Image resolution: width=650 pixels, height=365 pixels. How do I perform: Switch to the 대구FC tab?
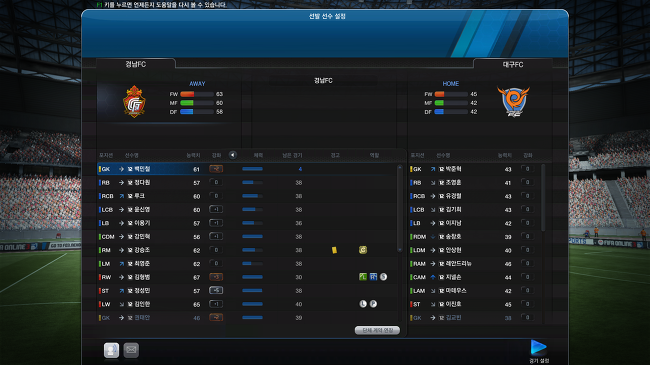pyautogui.click(x=513, y=64)
